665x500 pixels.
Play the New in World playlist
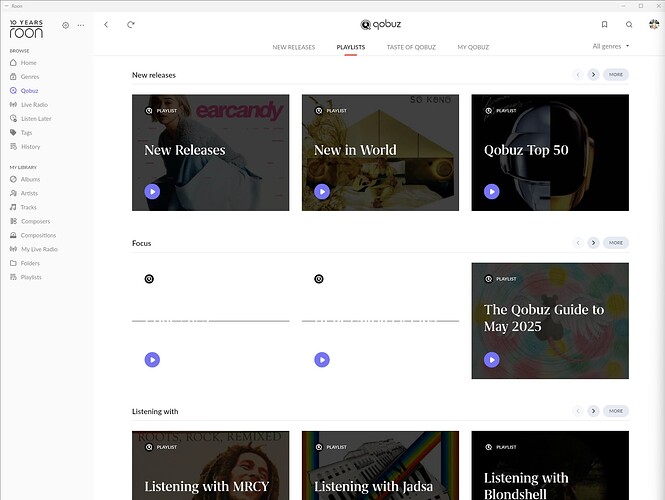322,192
